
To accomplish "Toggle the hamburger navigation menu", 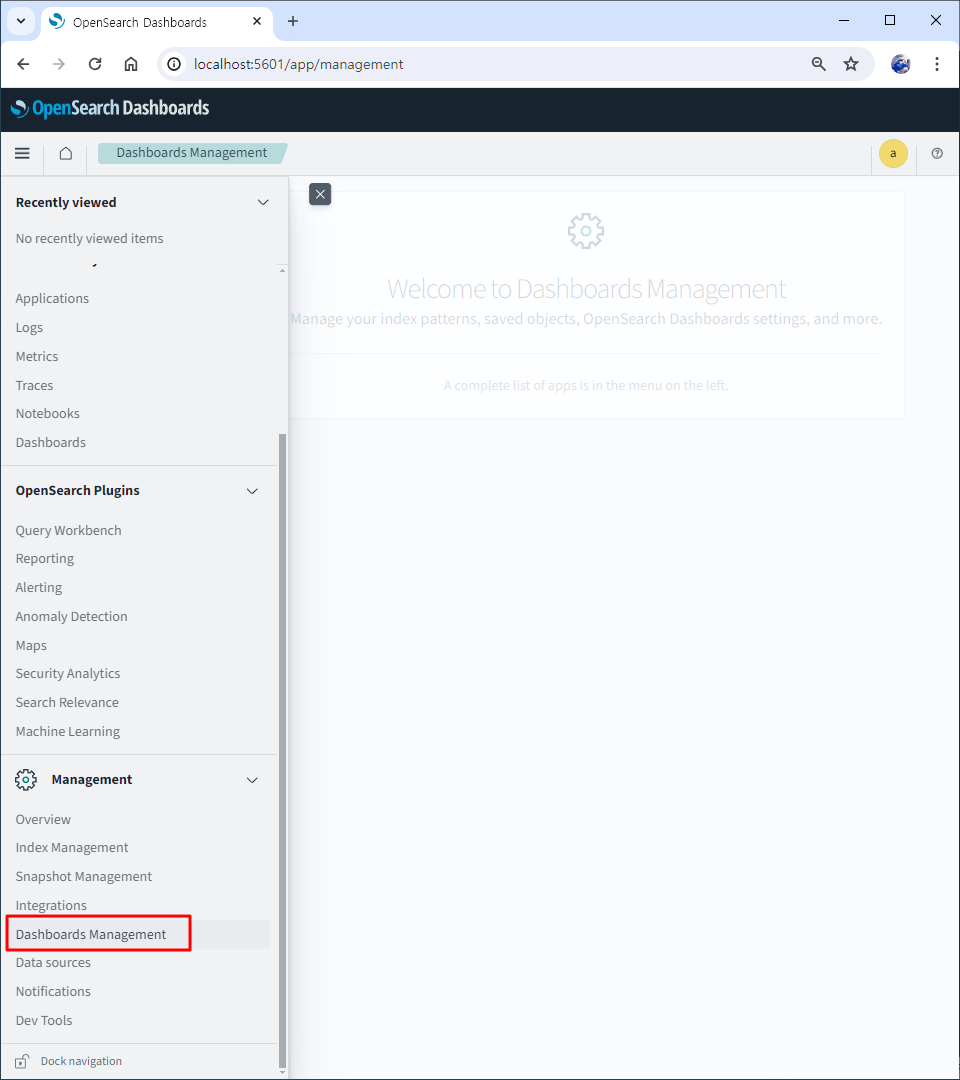I will [x=22, y=153].
